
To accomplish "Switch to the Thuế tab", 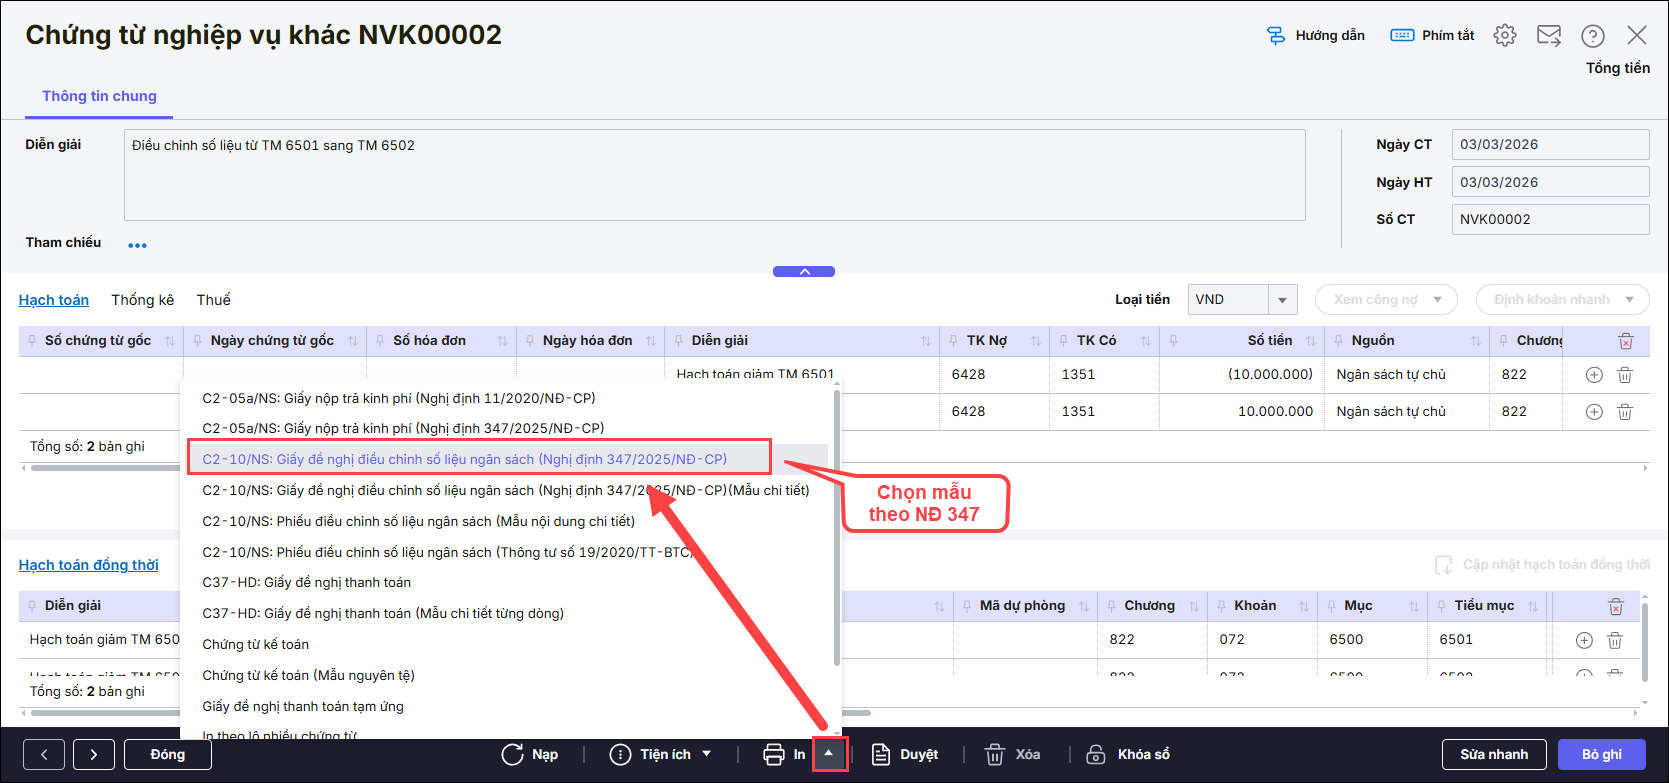I will [x=214, y=300].
